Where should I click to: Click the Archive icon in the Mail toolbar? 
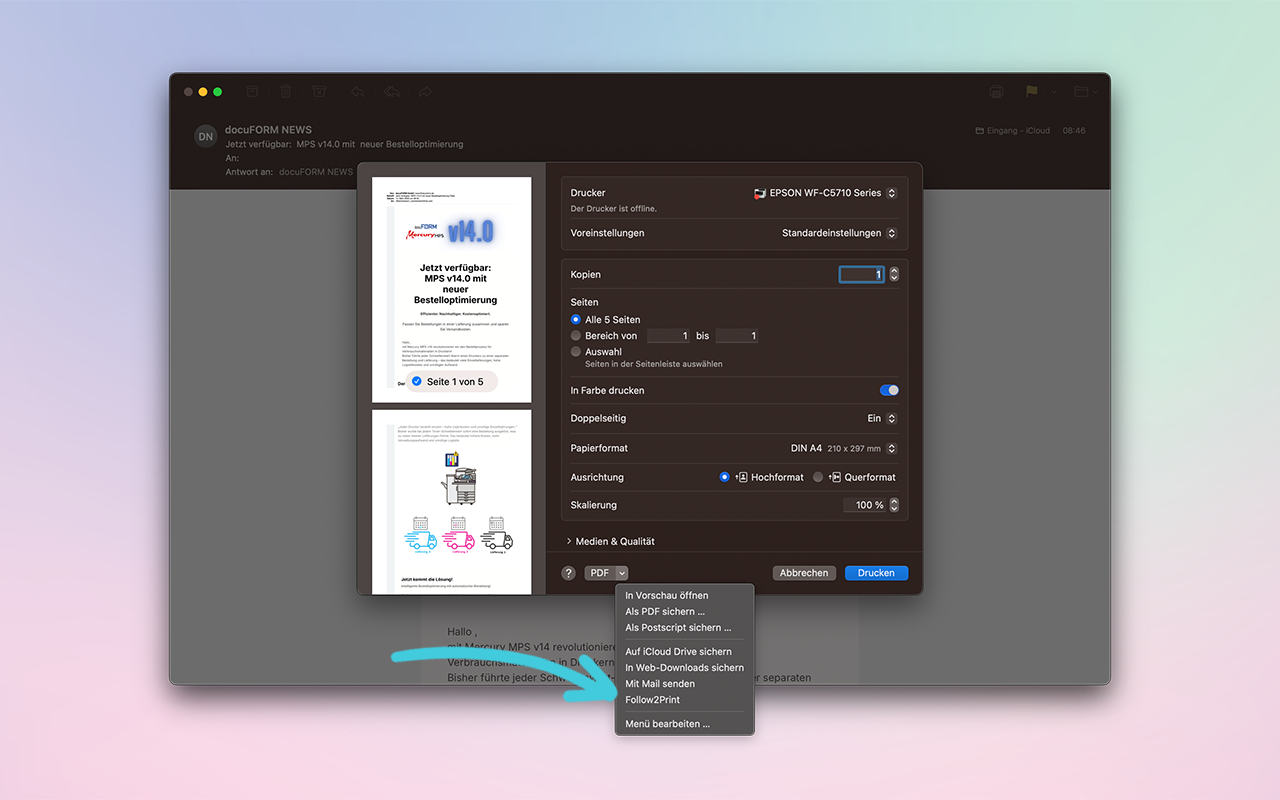[x=252, y=91]
